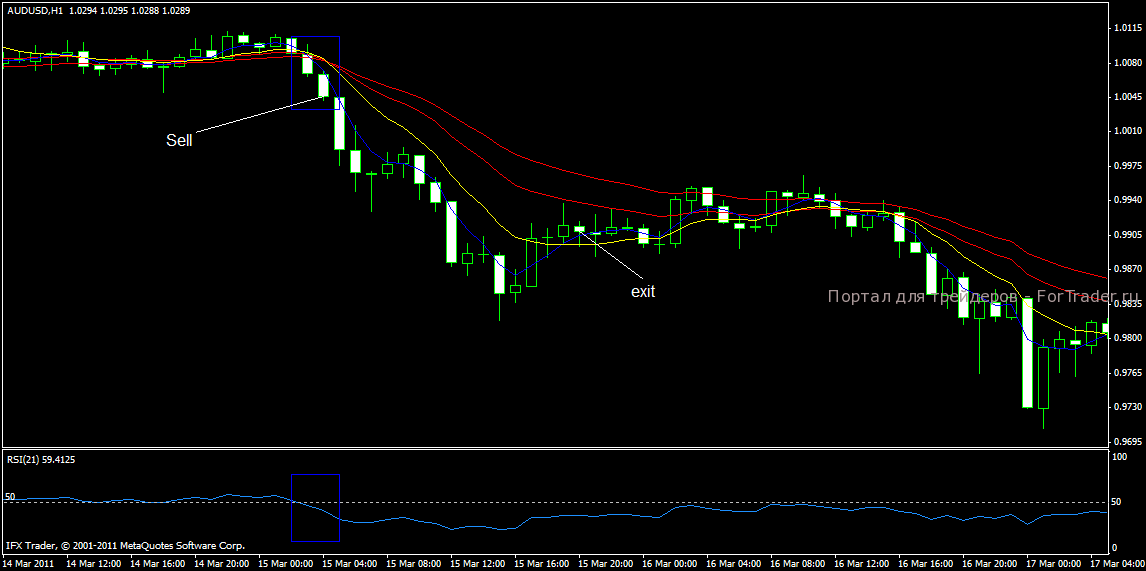This screenshot has width=1146, height=571.
Task: Click the 15 Mar 12:00 time label
Action: [479, 564]
